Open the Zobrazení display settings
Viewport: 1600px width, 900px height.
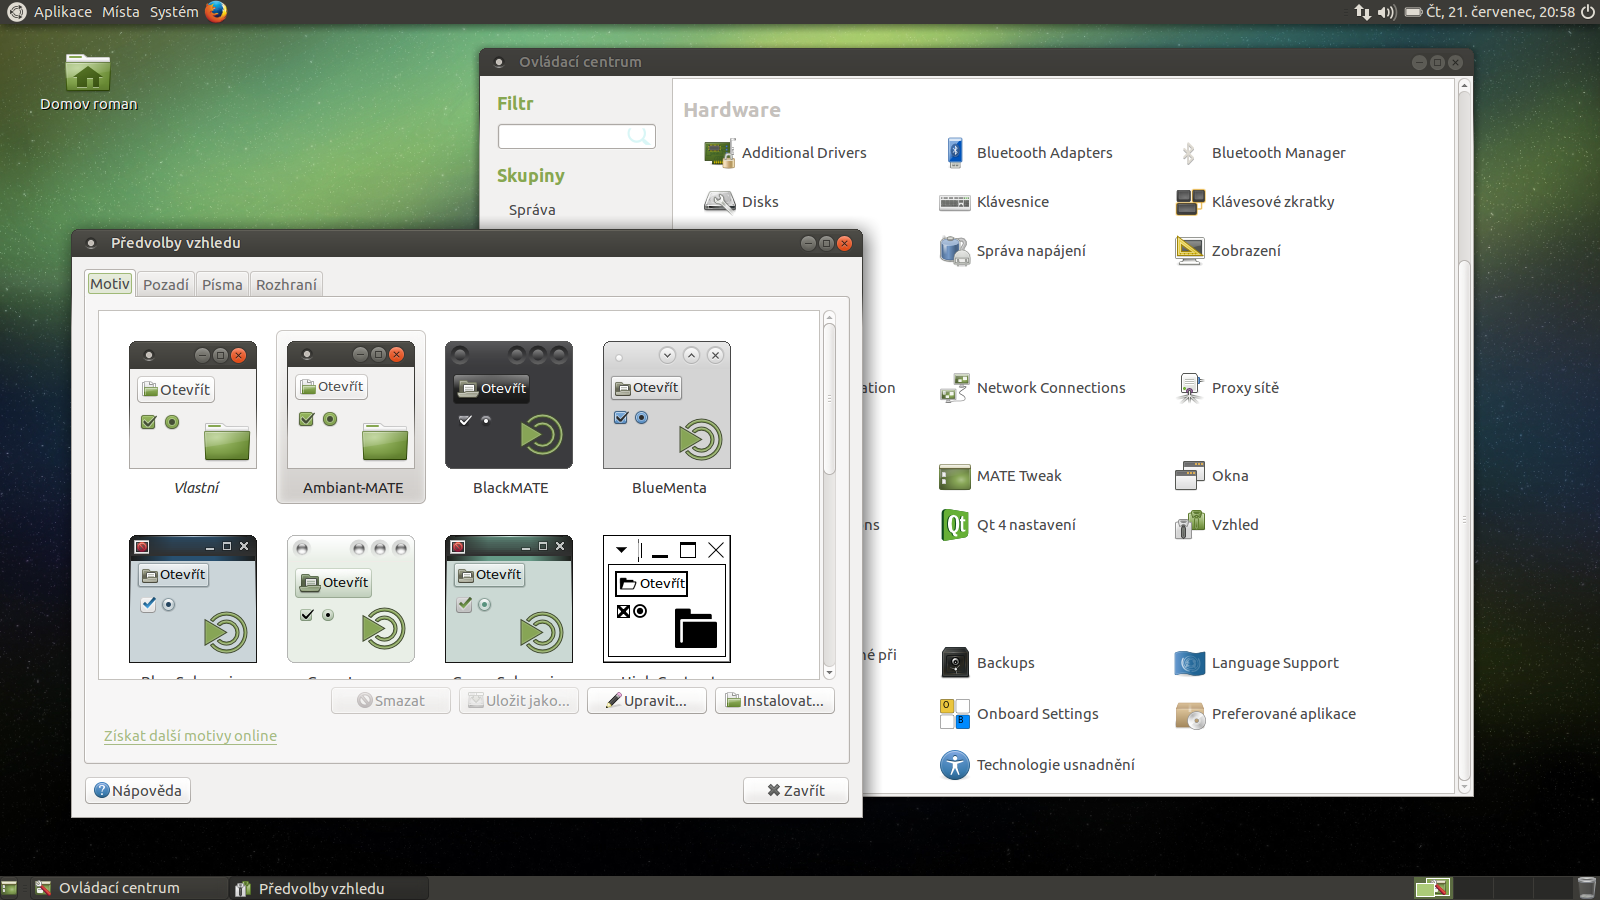pyautogui.click(x=1246, y=250)
